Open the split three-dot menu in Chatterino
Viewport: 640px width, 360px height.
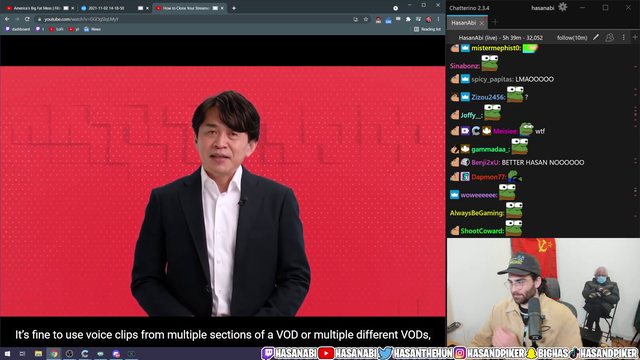(x=624, y=38)
